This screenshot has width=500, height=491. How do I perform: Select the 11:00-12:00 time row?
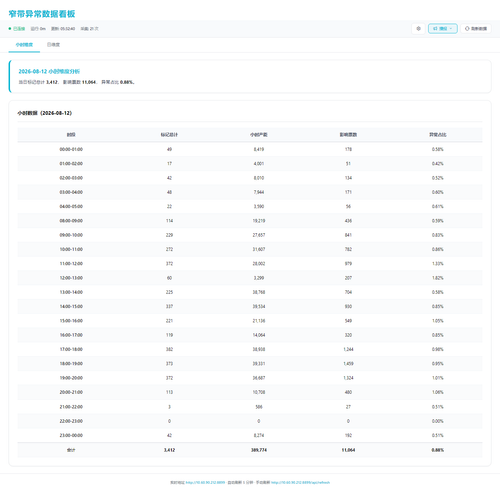point(250,264)
